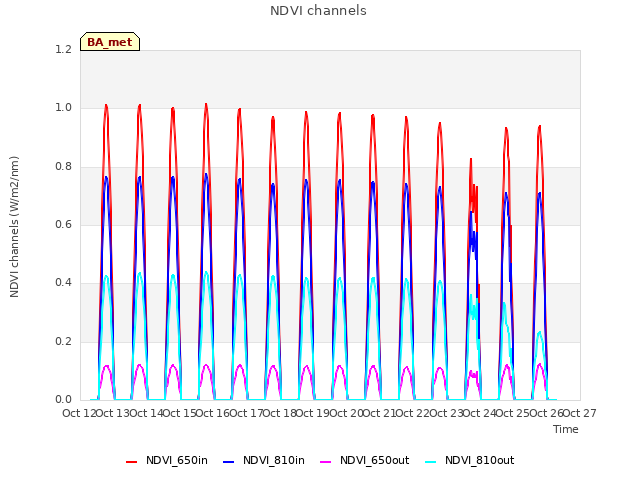Click the low cyan peak on Oct 25
This screenshot has height=480, width=640.
tap(540, 332)
